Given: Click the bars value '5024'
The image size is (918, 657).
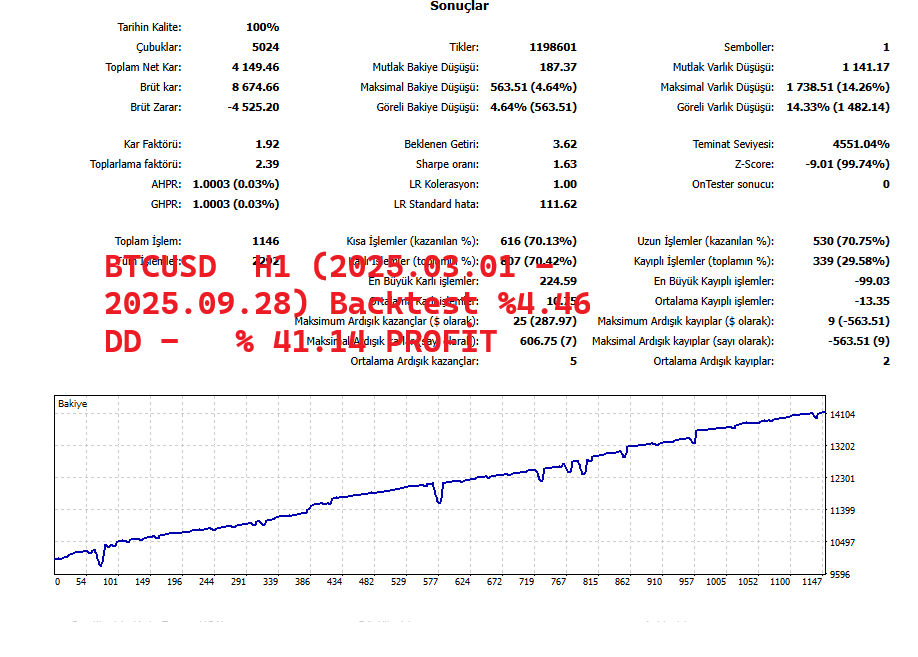Looking at the screenshot, I should (265, 47).
